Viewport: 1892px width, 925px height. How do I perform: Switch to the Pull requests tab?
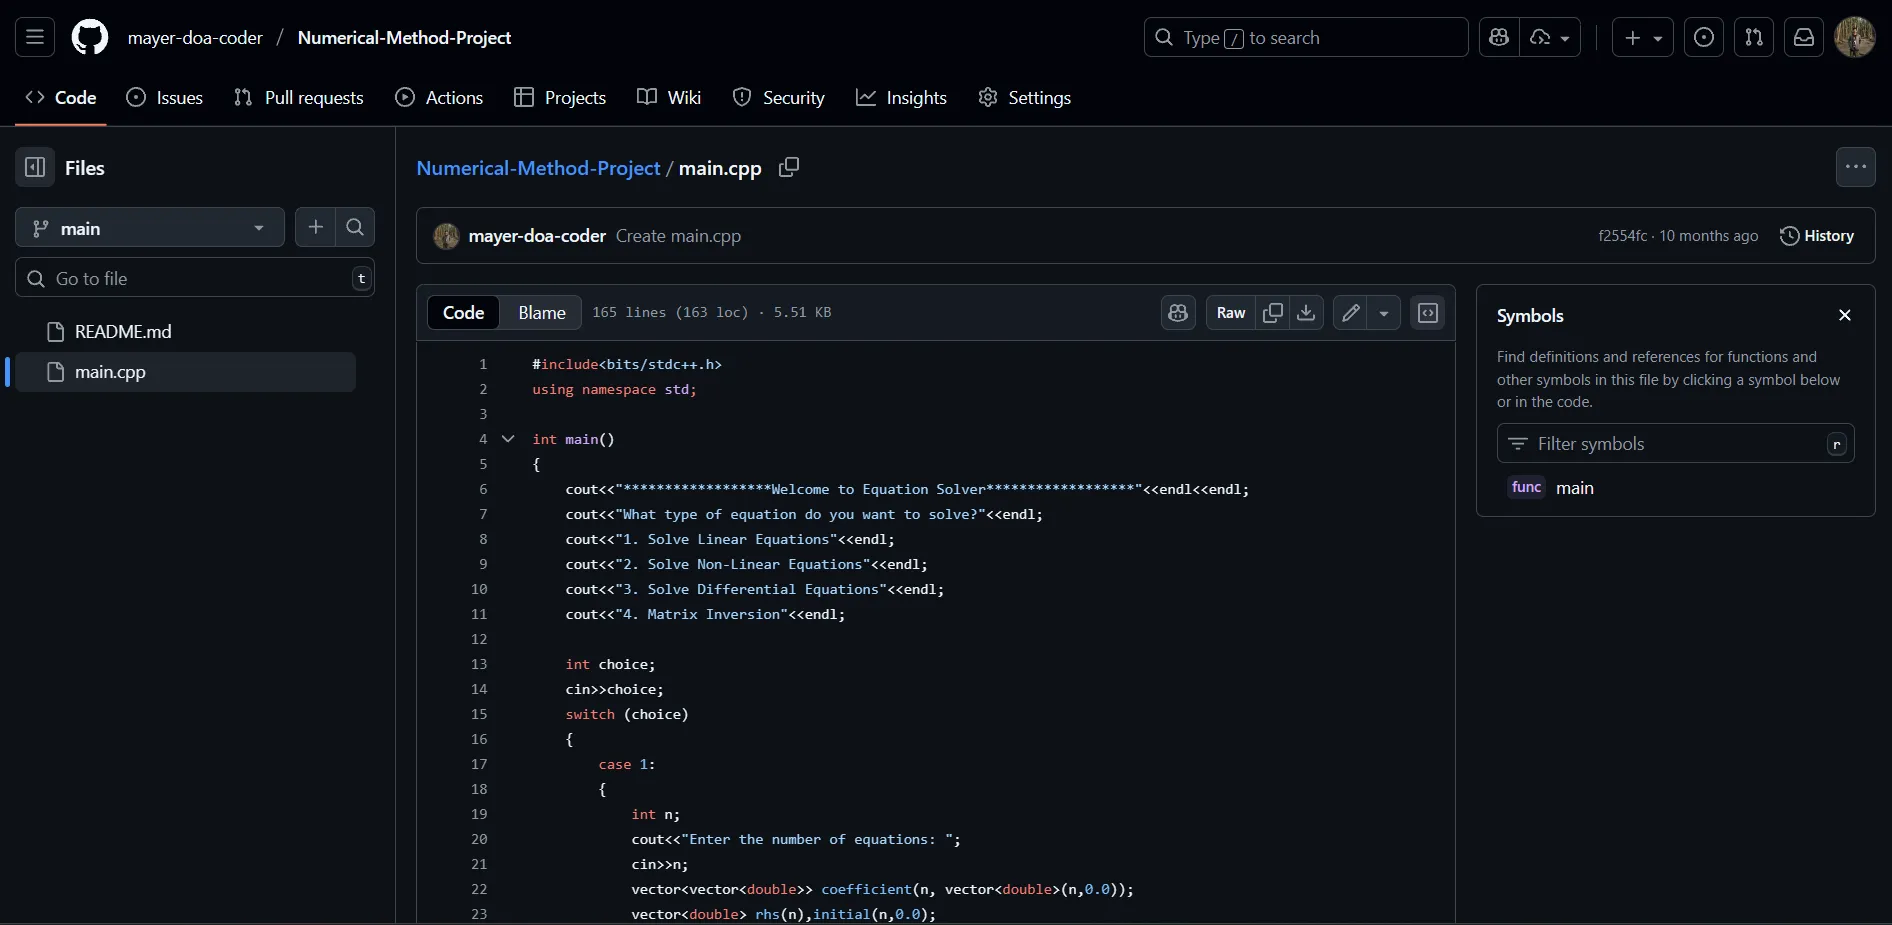299,98
